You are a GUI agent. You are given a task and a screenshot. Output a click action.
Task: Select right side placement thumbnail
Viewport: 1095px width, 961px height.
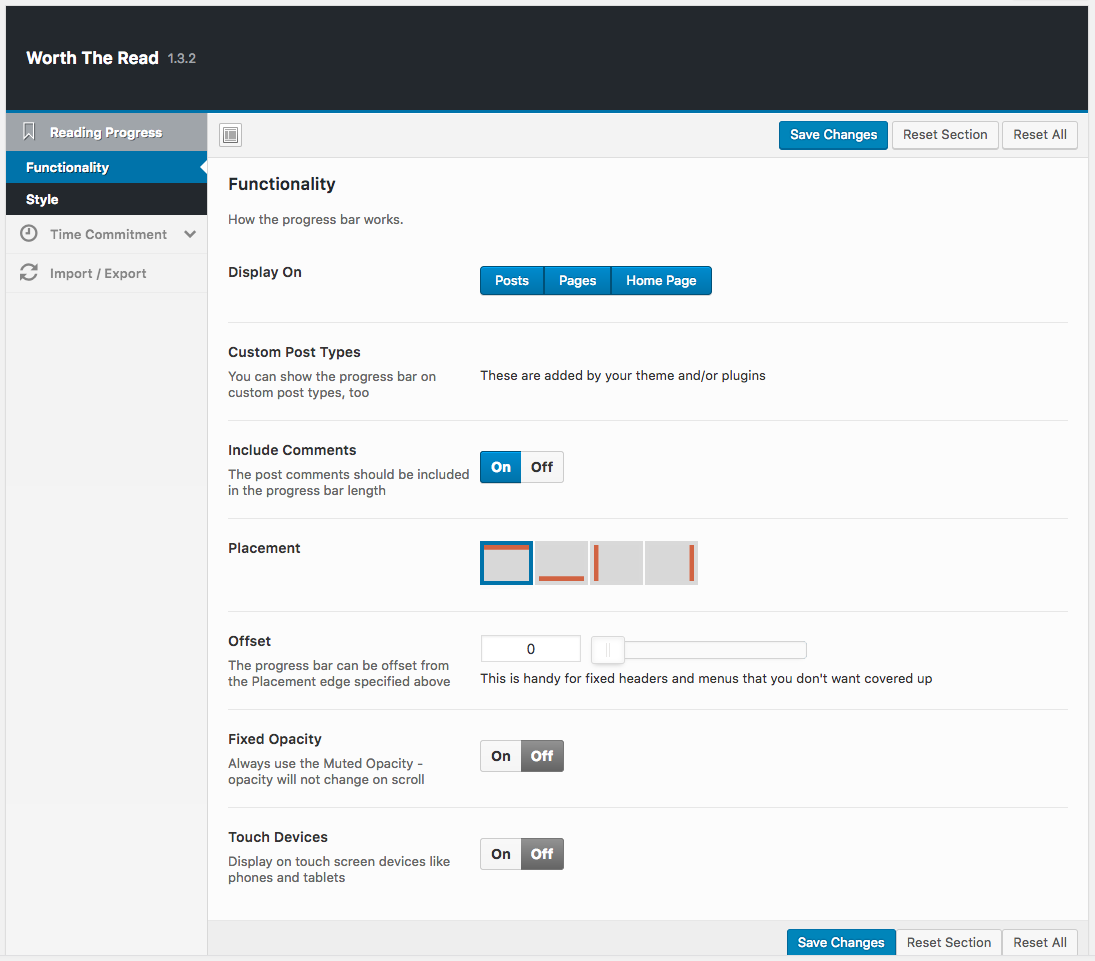(x=671, y=563)
